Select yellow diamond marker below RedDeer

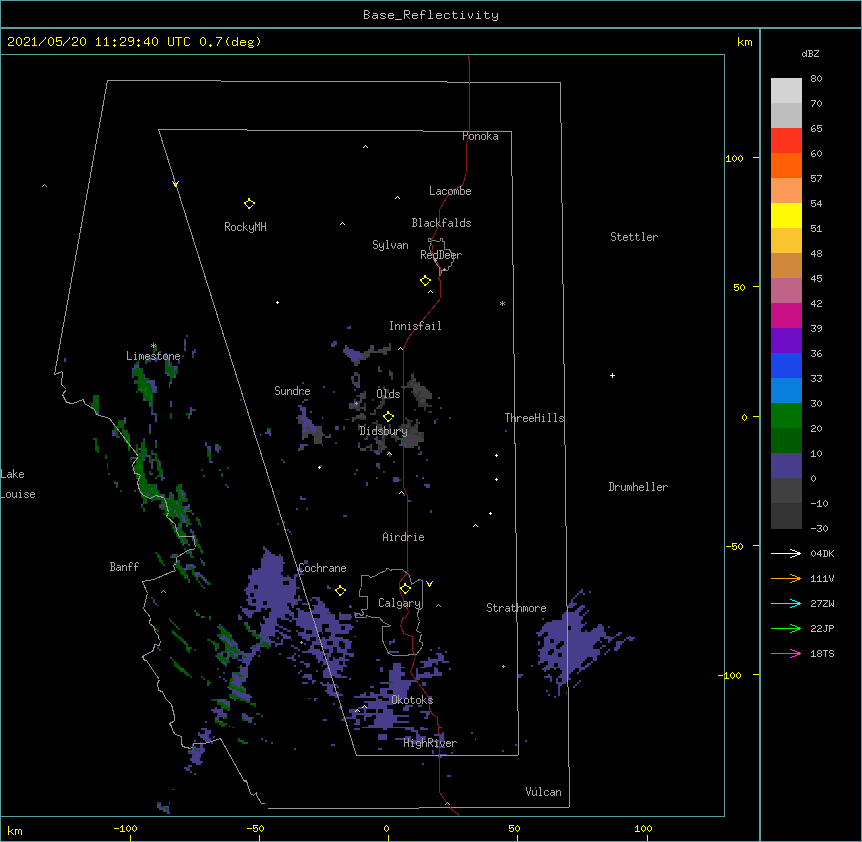pyautogui.click(x=426, y=281)
